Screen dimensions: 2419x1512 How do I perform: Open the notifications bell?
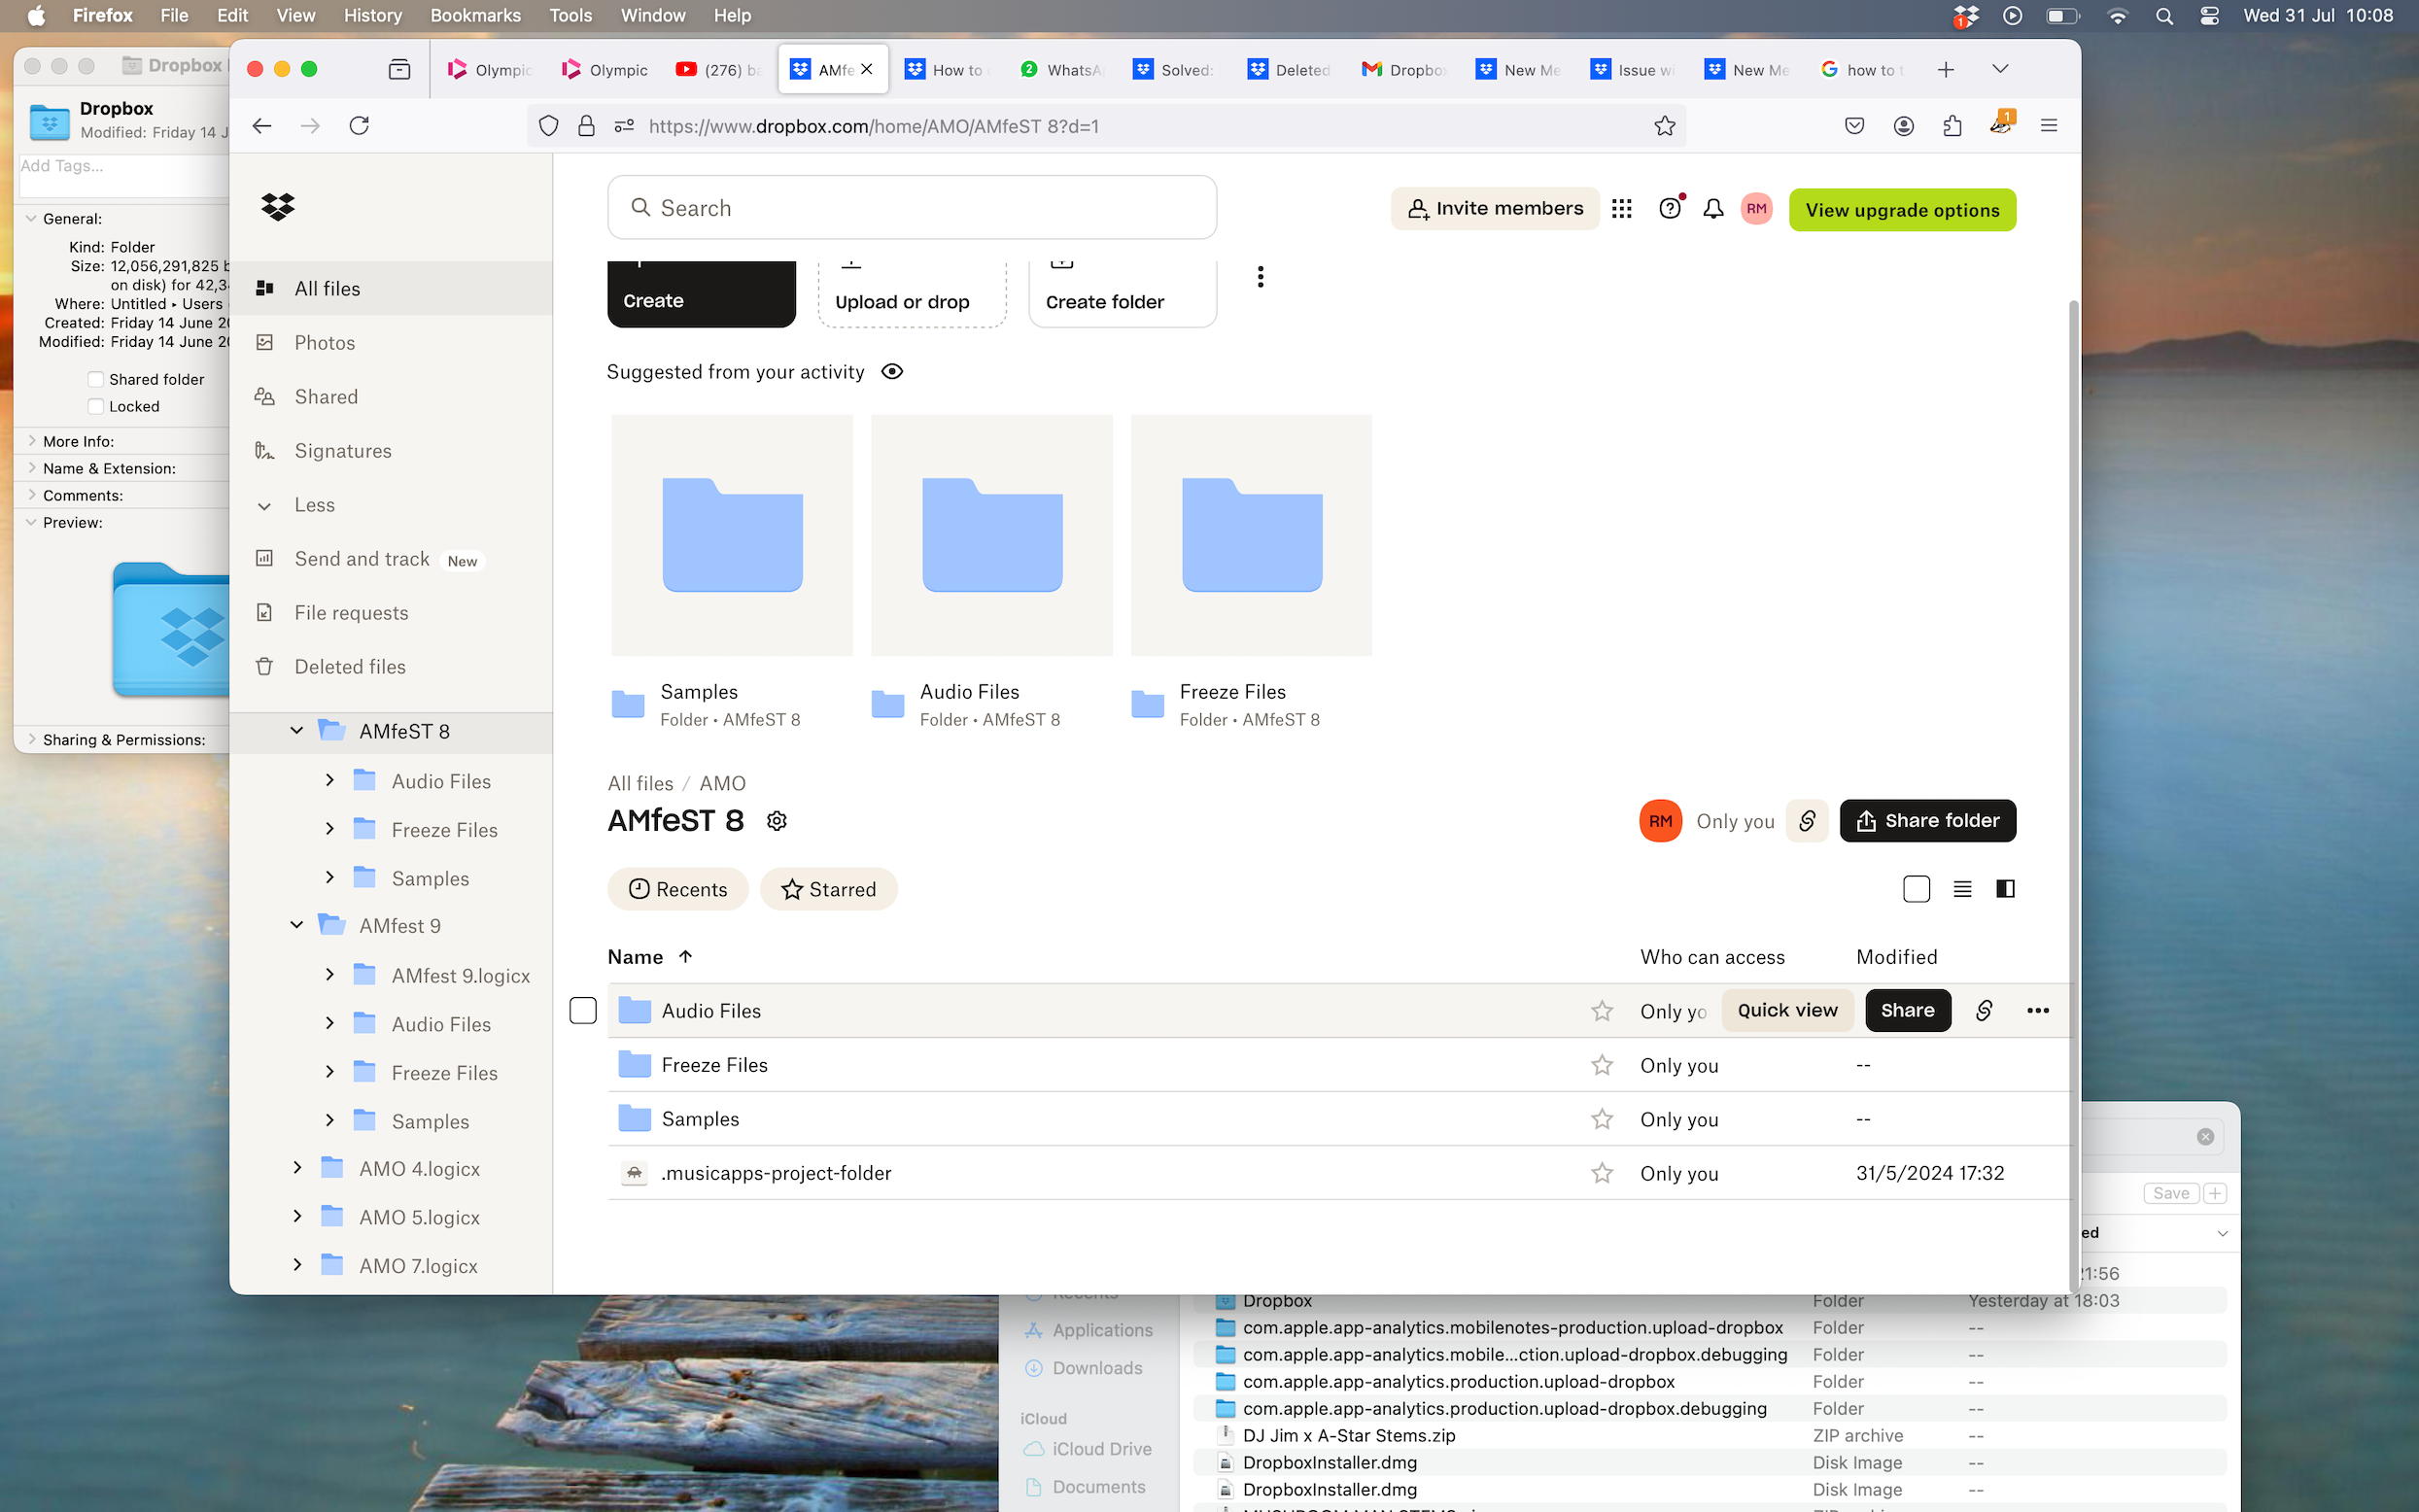click(1713, 209)
